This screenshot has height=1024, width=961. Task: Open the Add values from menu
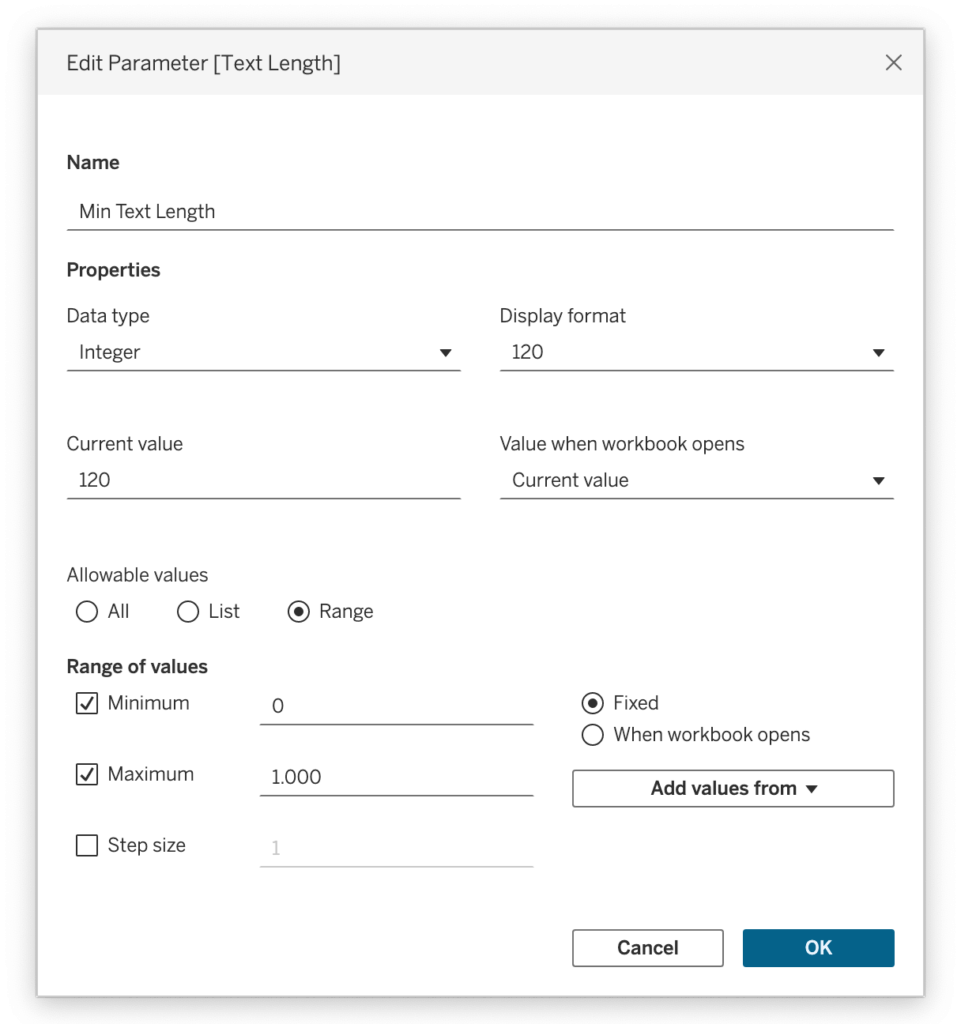click(733, 789)
